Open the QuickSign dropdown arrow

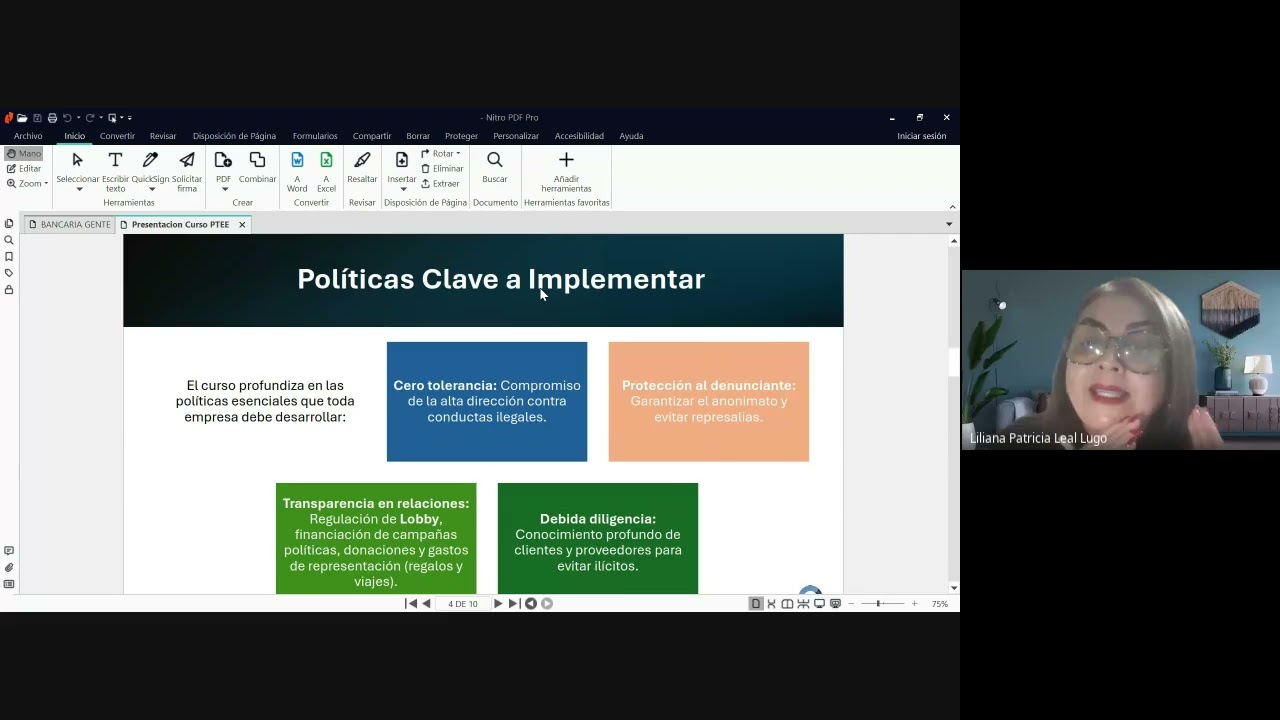coord(151,189)
